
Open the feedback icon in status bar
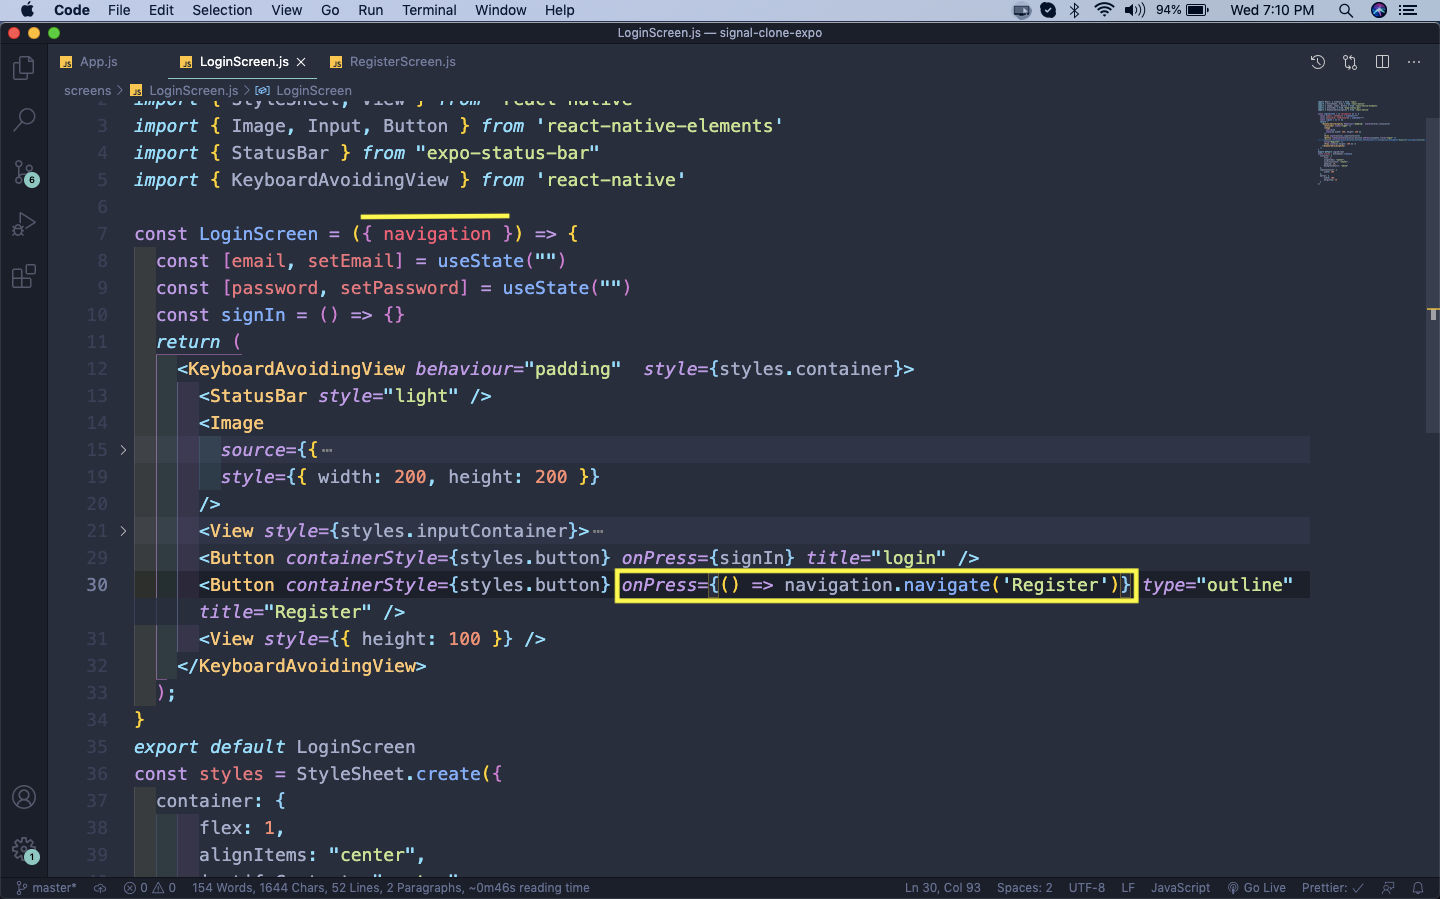pos(1388,888)
